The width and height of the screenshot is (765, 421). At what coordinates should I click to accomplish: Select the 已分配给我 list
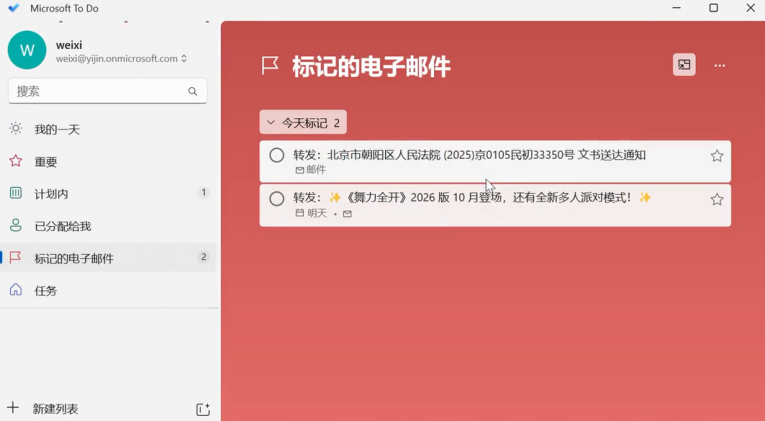point(62,226)
